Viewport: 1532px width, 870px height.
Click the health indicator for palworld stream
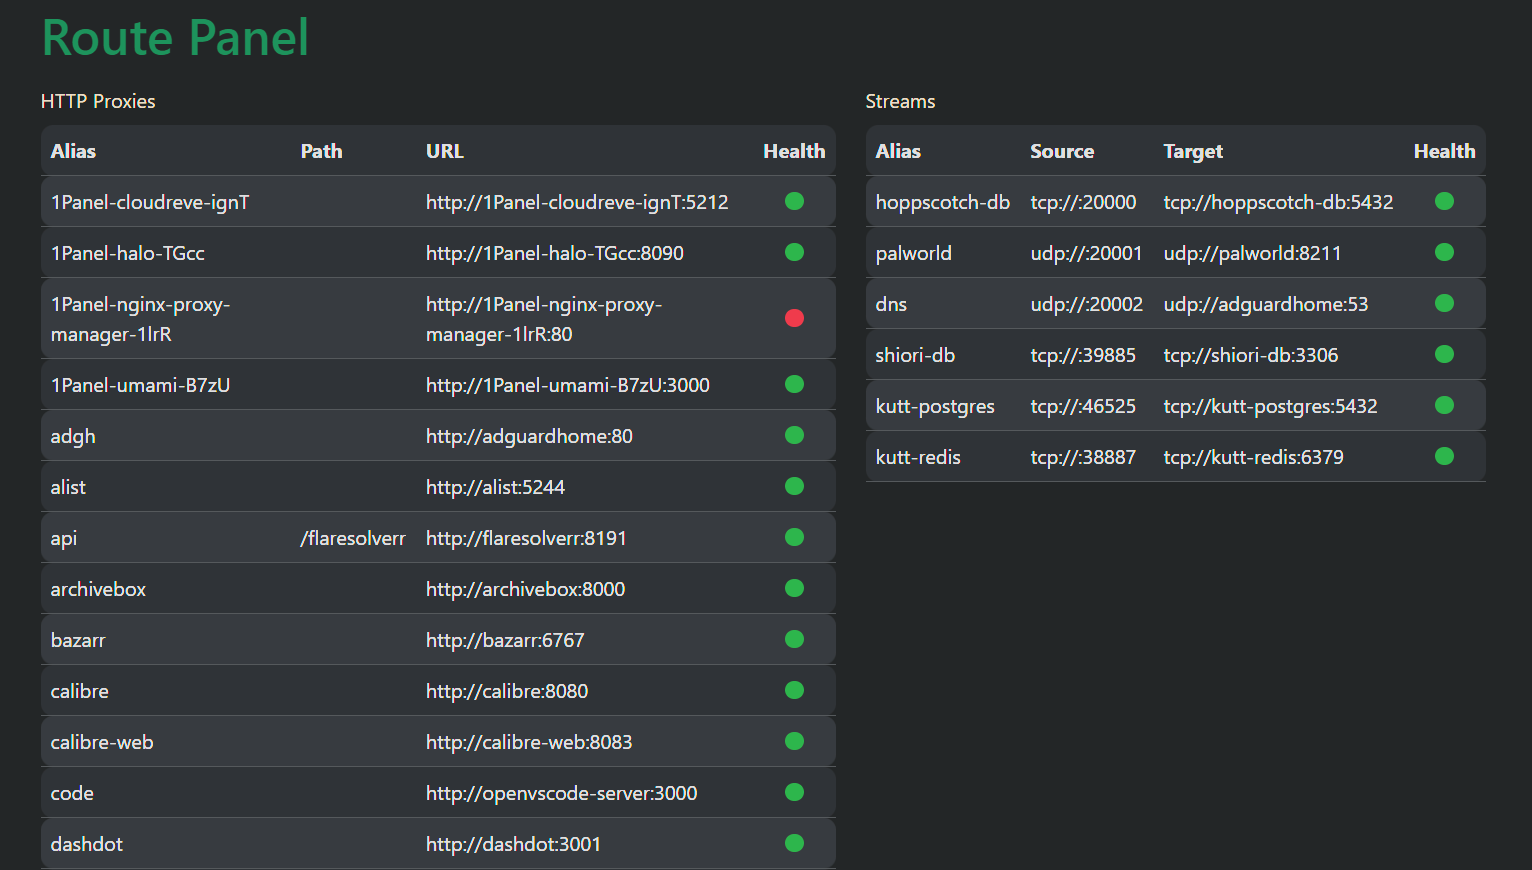click(x=1444, y=252)
